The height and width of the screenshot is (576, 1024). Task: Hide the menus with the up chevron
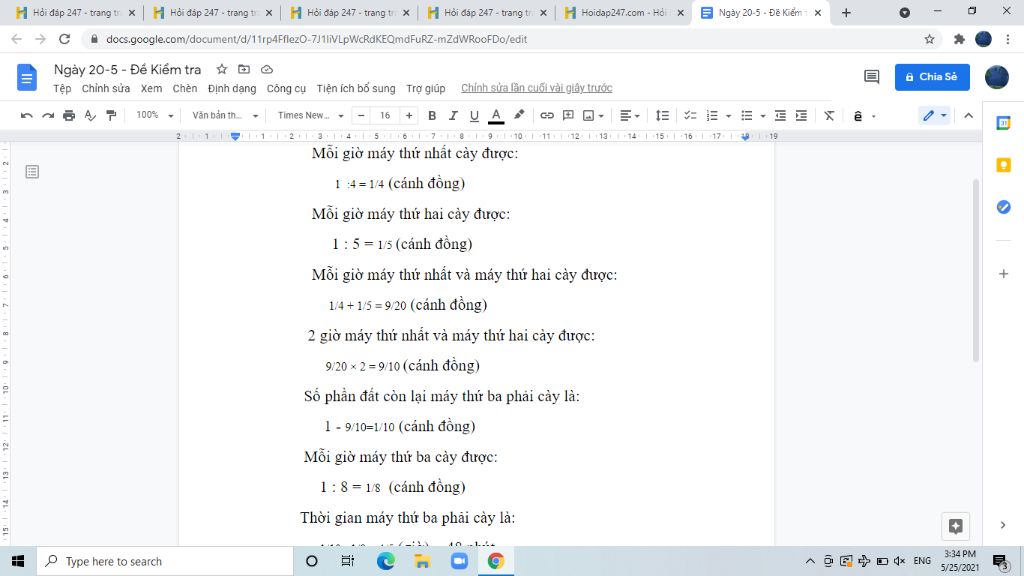(968, 116)
